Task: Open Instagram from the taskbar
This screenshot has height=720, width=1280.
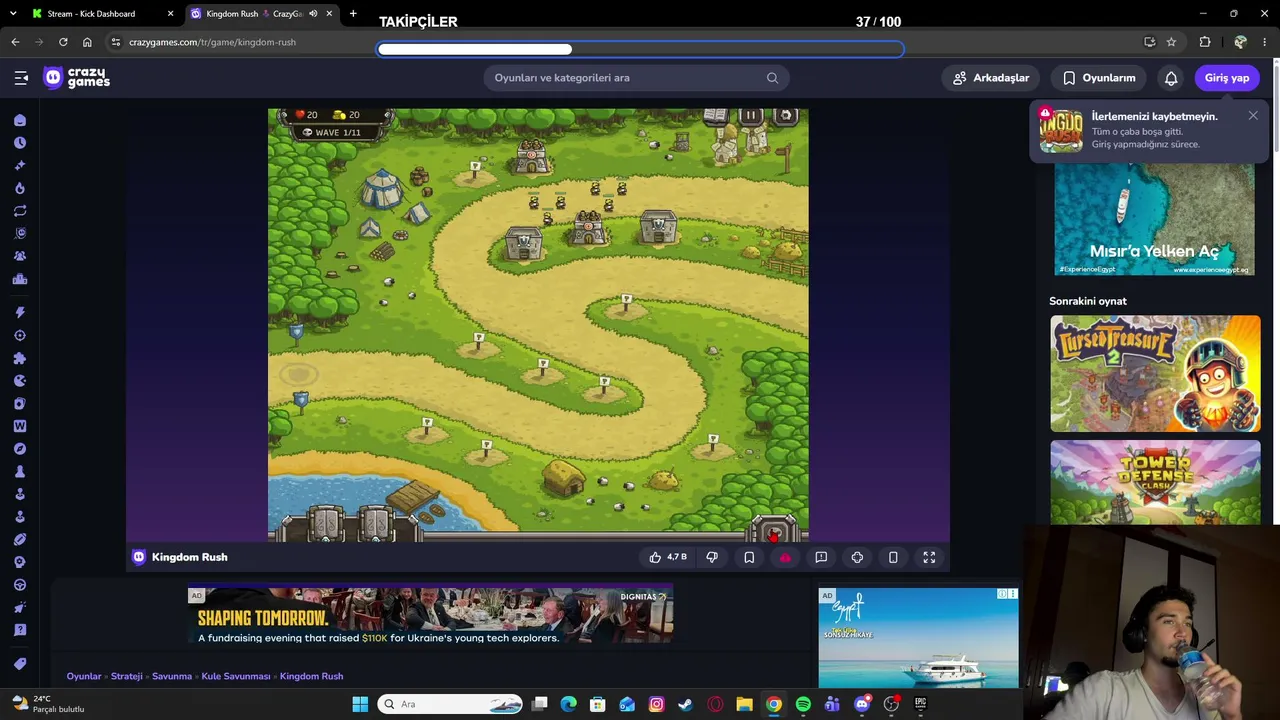Action: (656, 704)
